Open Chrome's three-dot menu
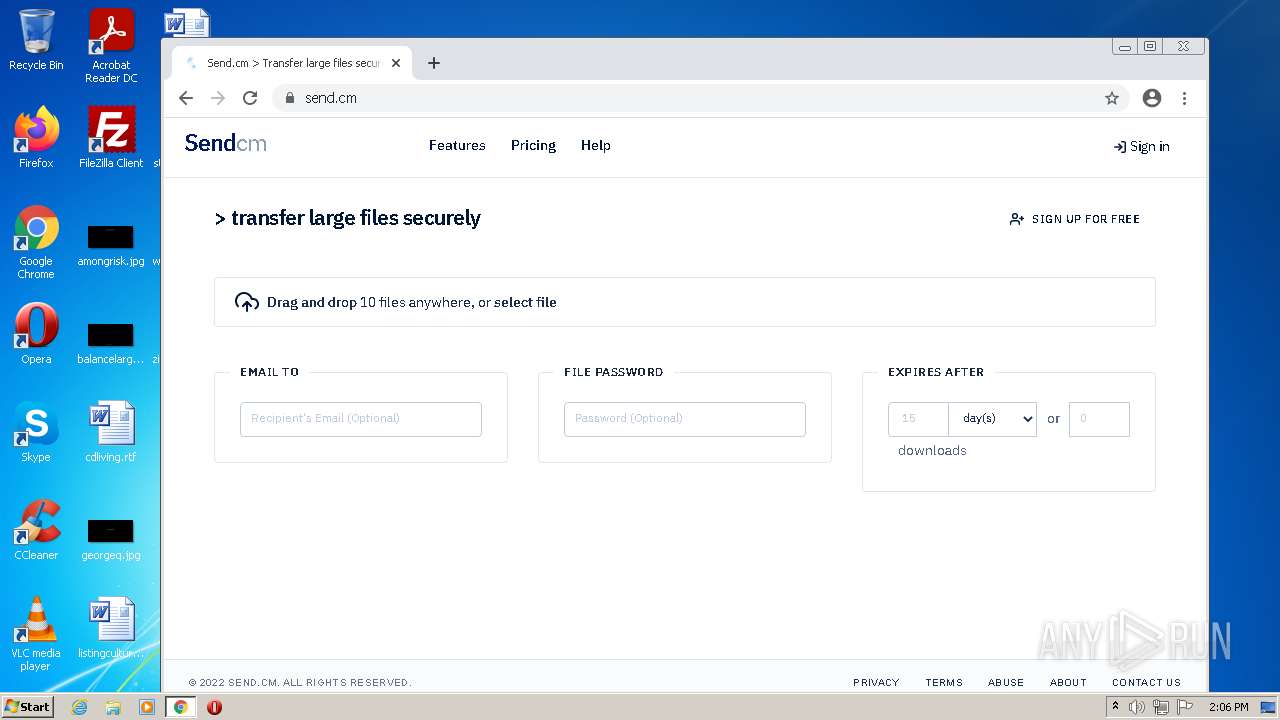Viewport: 1280px width, 720px height. [x=1184, y=98]
